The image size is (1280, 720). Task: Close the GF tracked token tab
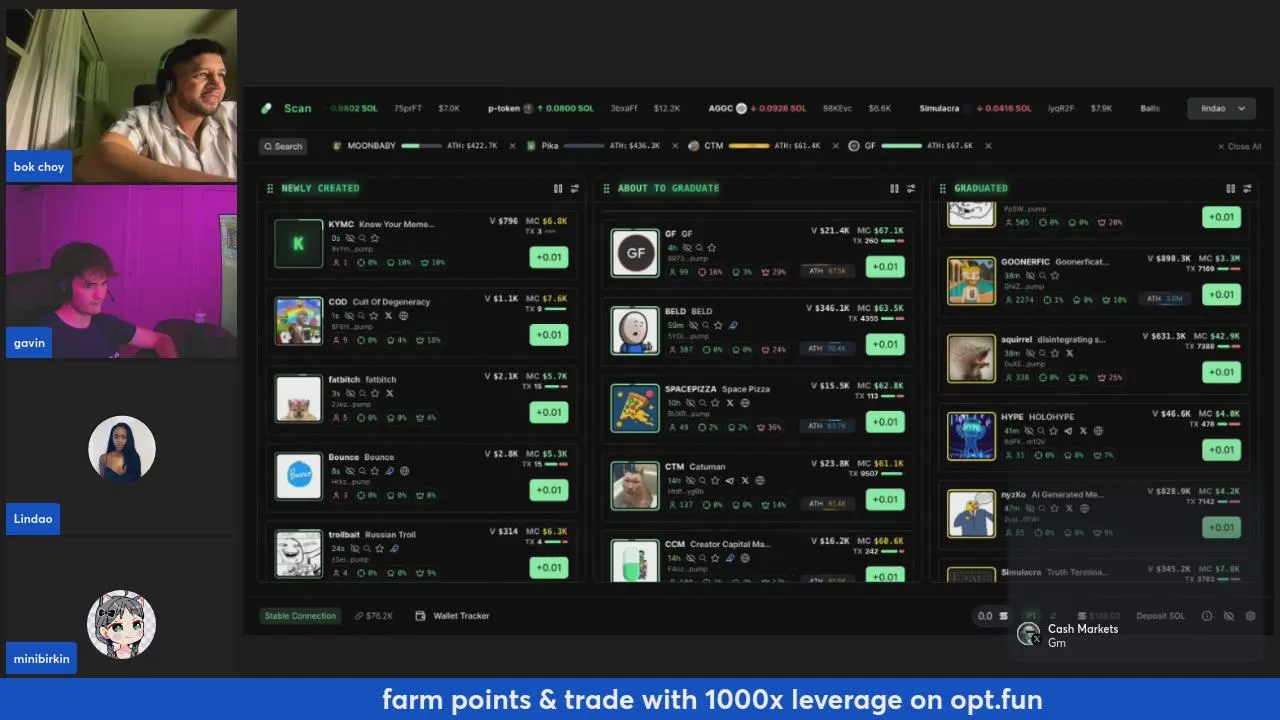(988, 146)
